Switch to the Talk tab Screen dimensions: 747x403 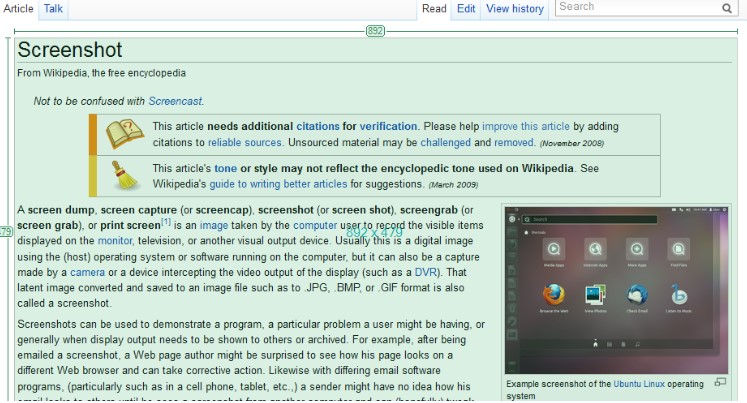tap(53, 8)
